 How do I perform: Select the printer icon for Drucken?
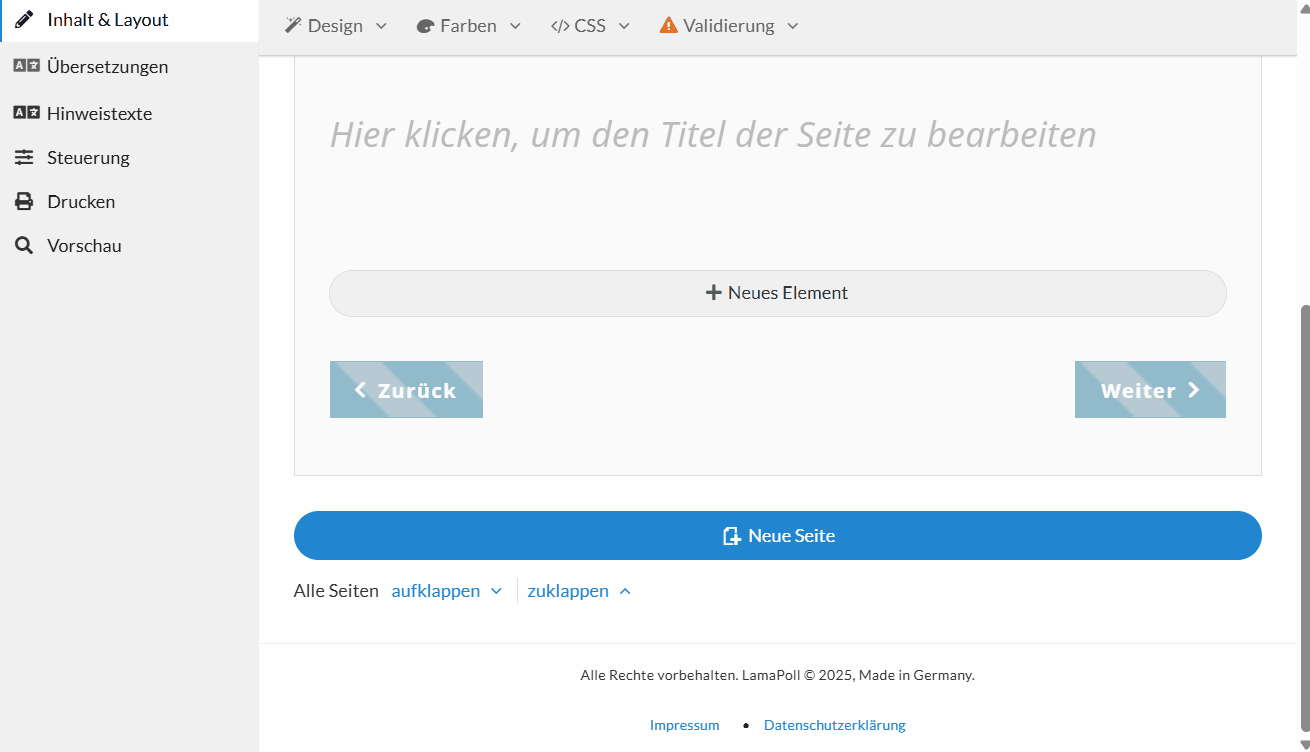23,200
